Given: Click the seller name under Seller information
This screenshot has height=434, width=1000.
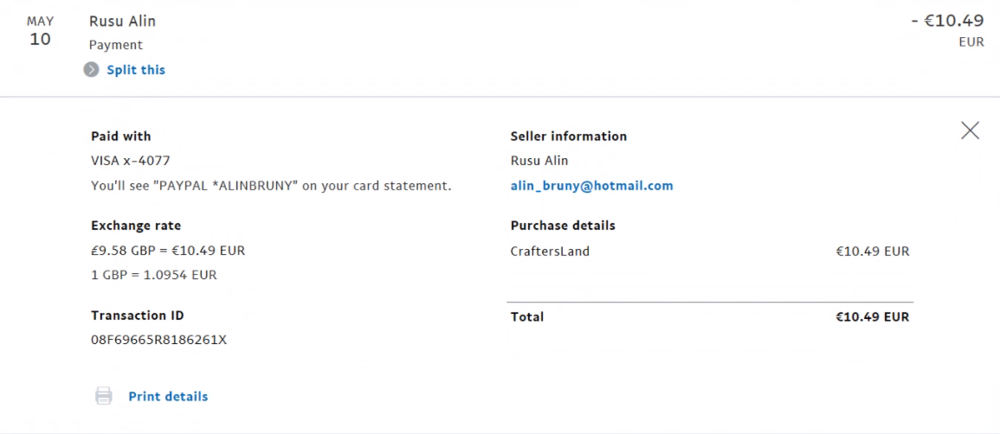Looking at the screenshot, I should click(539, 161).
